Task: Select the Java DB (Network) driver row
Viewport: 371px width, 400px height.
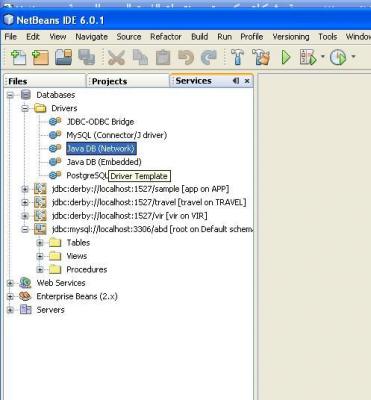Action: [101, 149]
